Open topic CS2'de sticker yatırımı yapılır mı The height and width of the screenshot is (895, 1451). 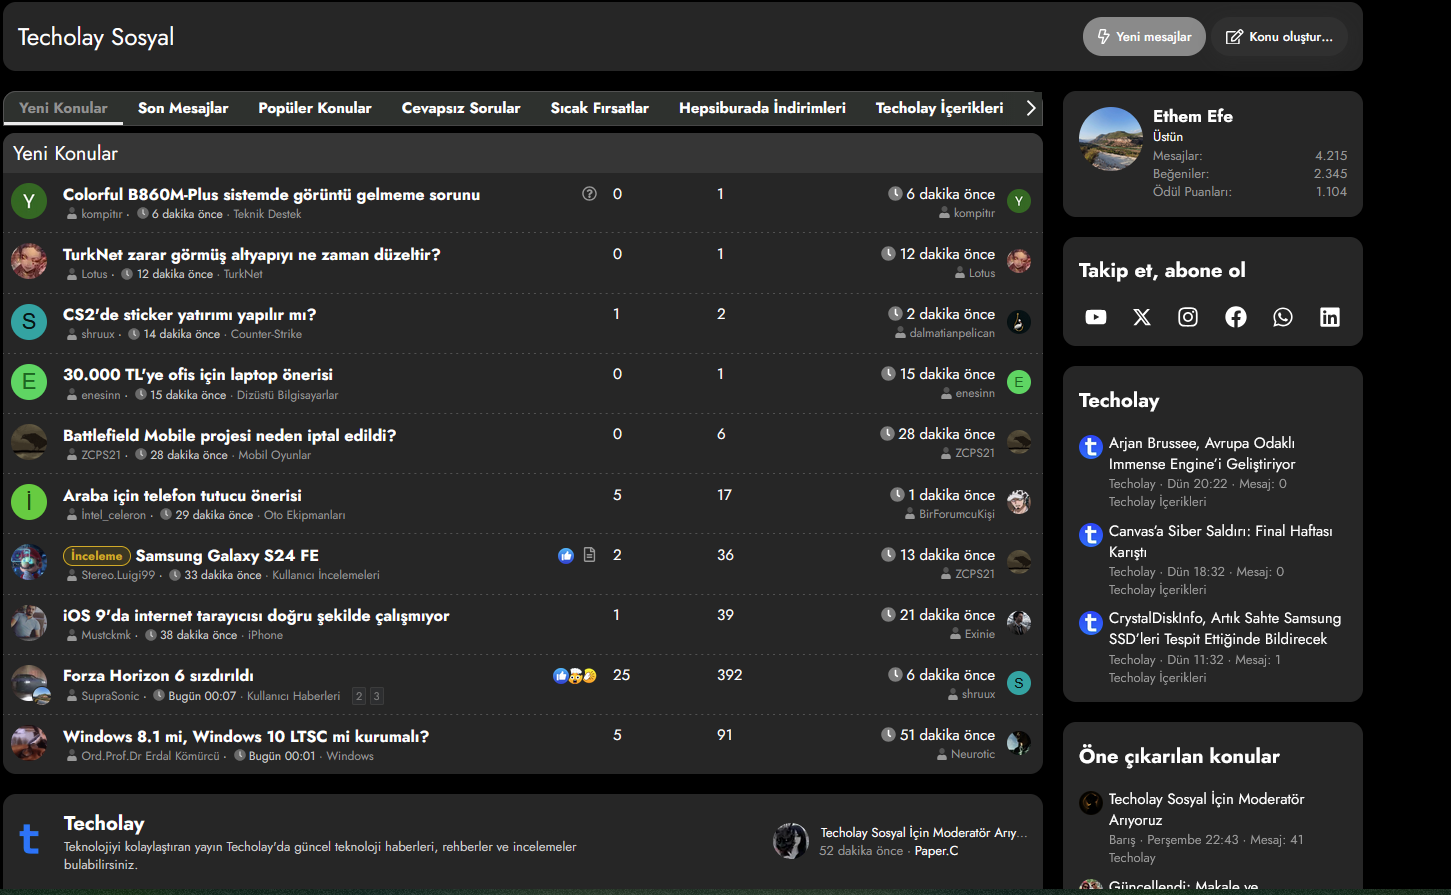(190, 314)
